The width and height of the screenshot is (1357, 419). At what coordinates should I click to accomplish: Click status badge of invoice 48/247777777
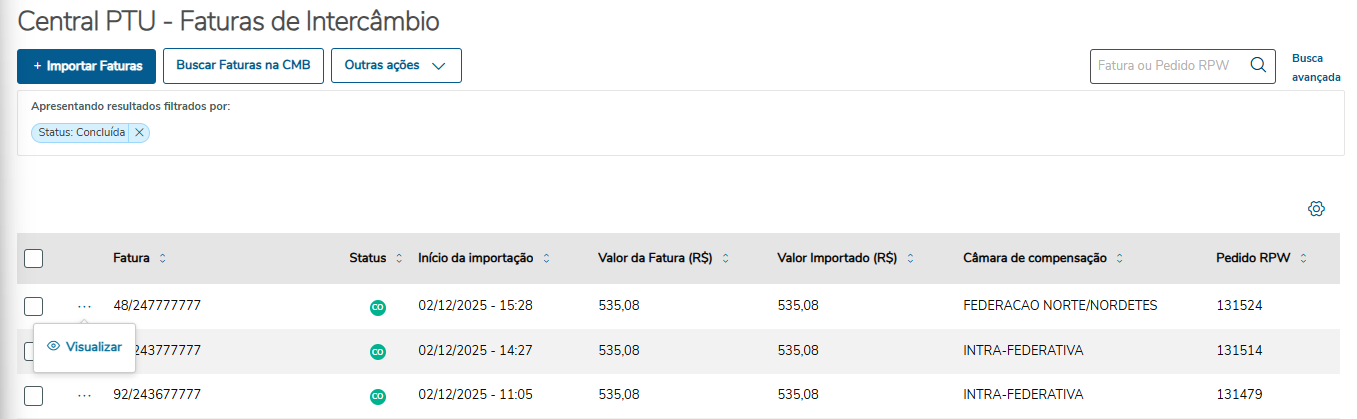378,306
